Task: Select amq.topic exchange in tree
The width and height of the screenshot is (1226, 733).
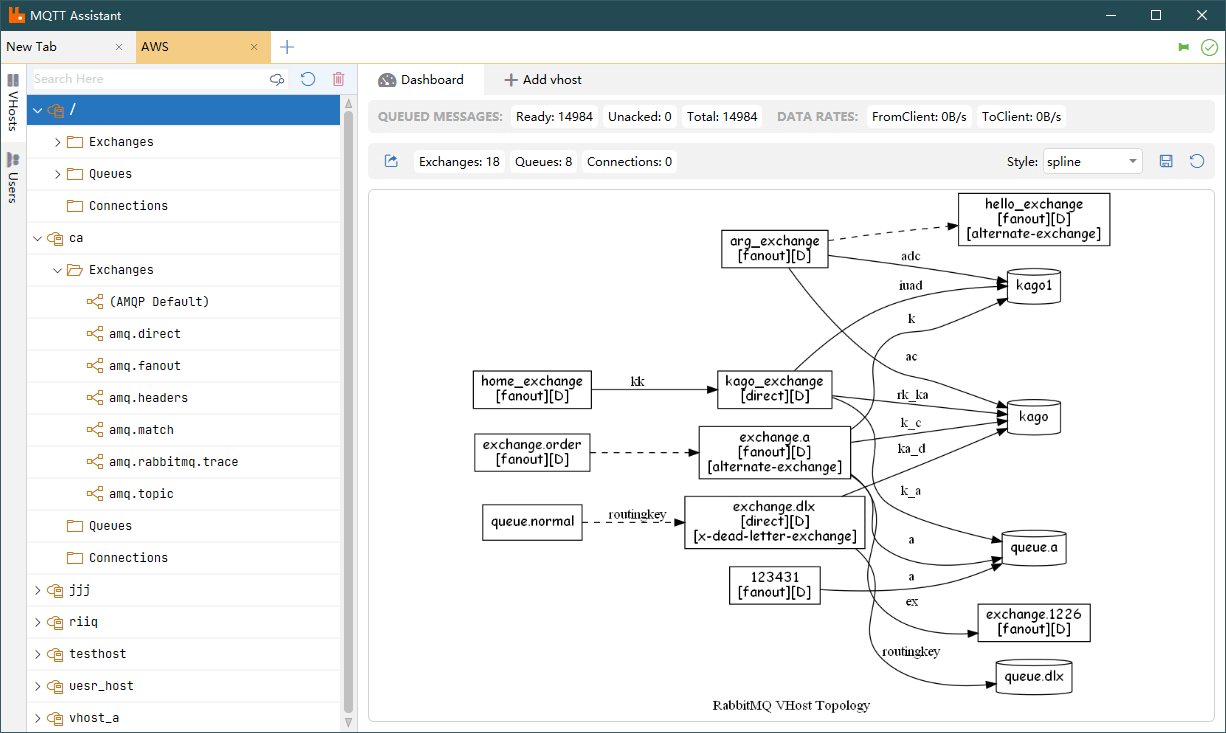Action: pos(141,494)
